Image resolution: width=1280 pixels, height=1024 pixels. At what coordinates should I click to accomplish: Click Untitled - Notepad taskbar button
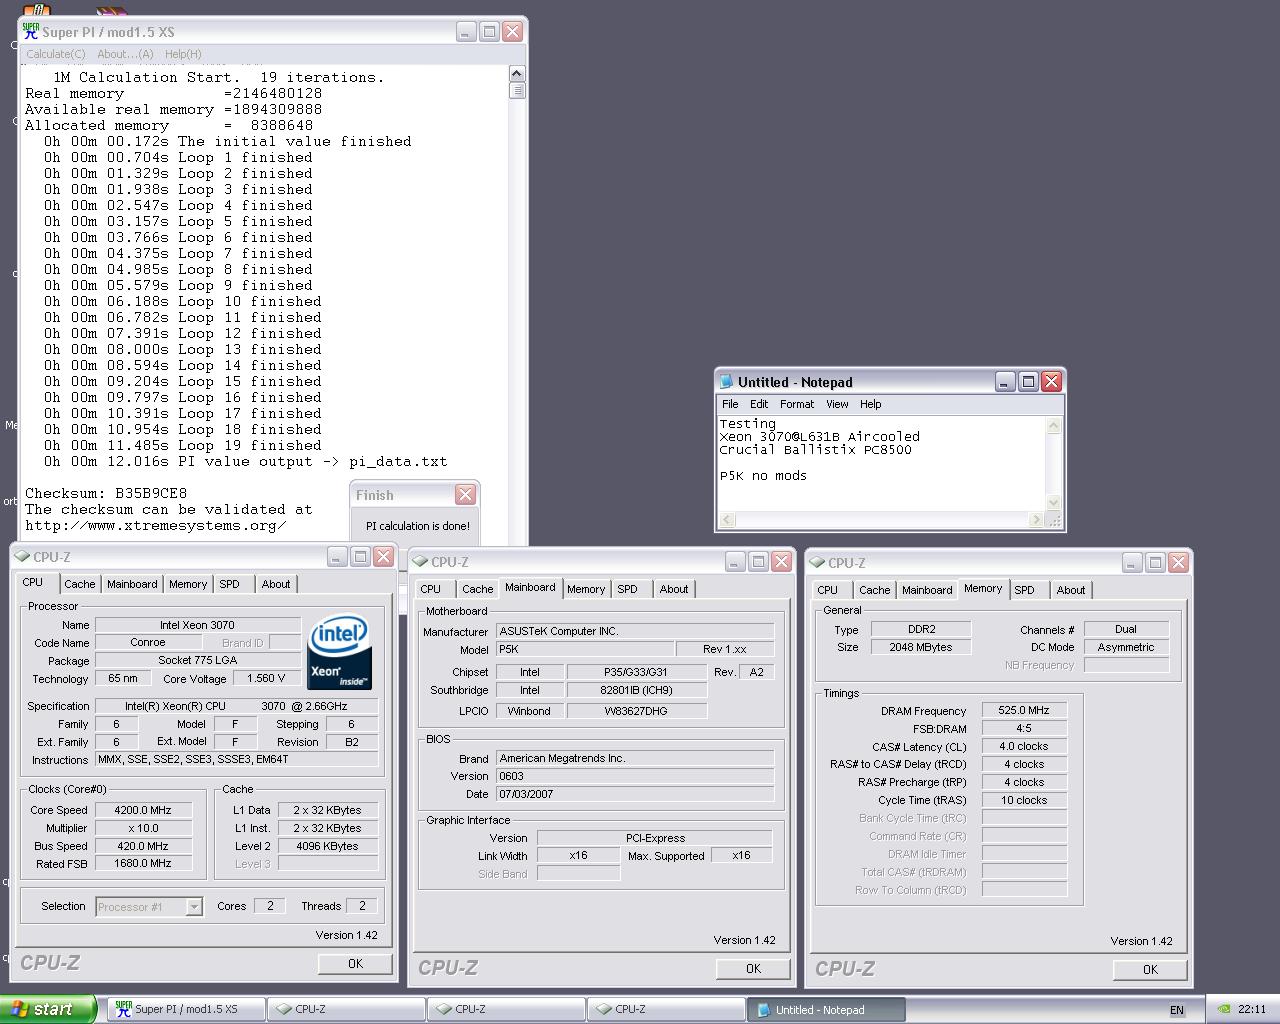(827, 1009)
